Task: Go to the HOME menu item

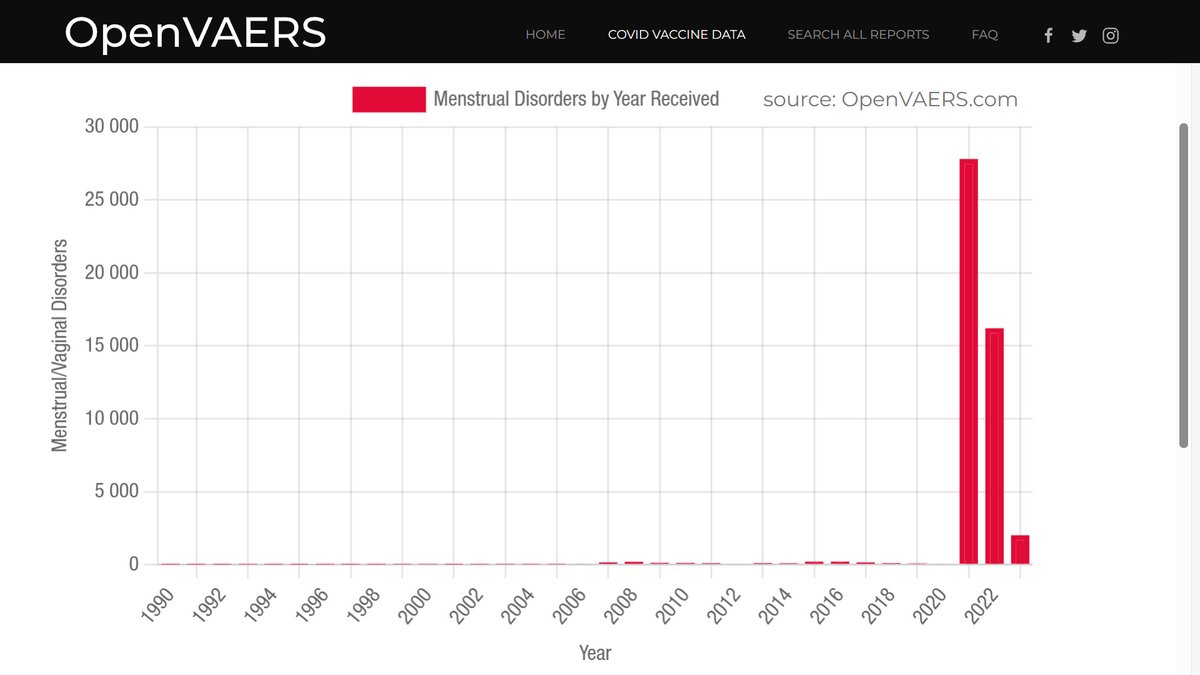Action: click(x=546, y=35)
